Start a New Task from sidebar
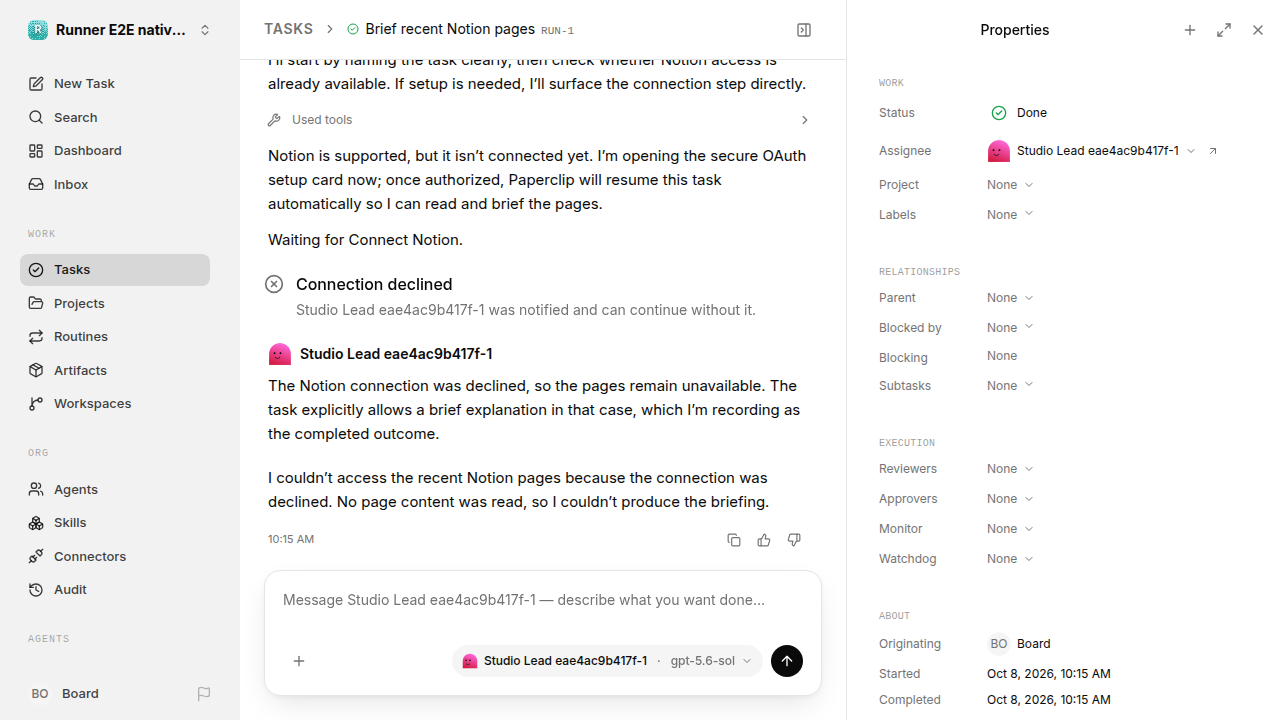This screenshot has height=720, width=1280. 115,84
